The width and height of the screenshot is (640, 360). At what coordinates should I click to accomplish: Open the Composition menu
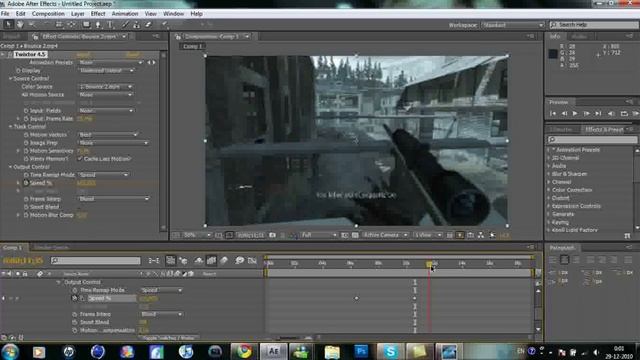48,13
